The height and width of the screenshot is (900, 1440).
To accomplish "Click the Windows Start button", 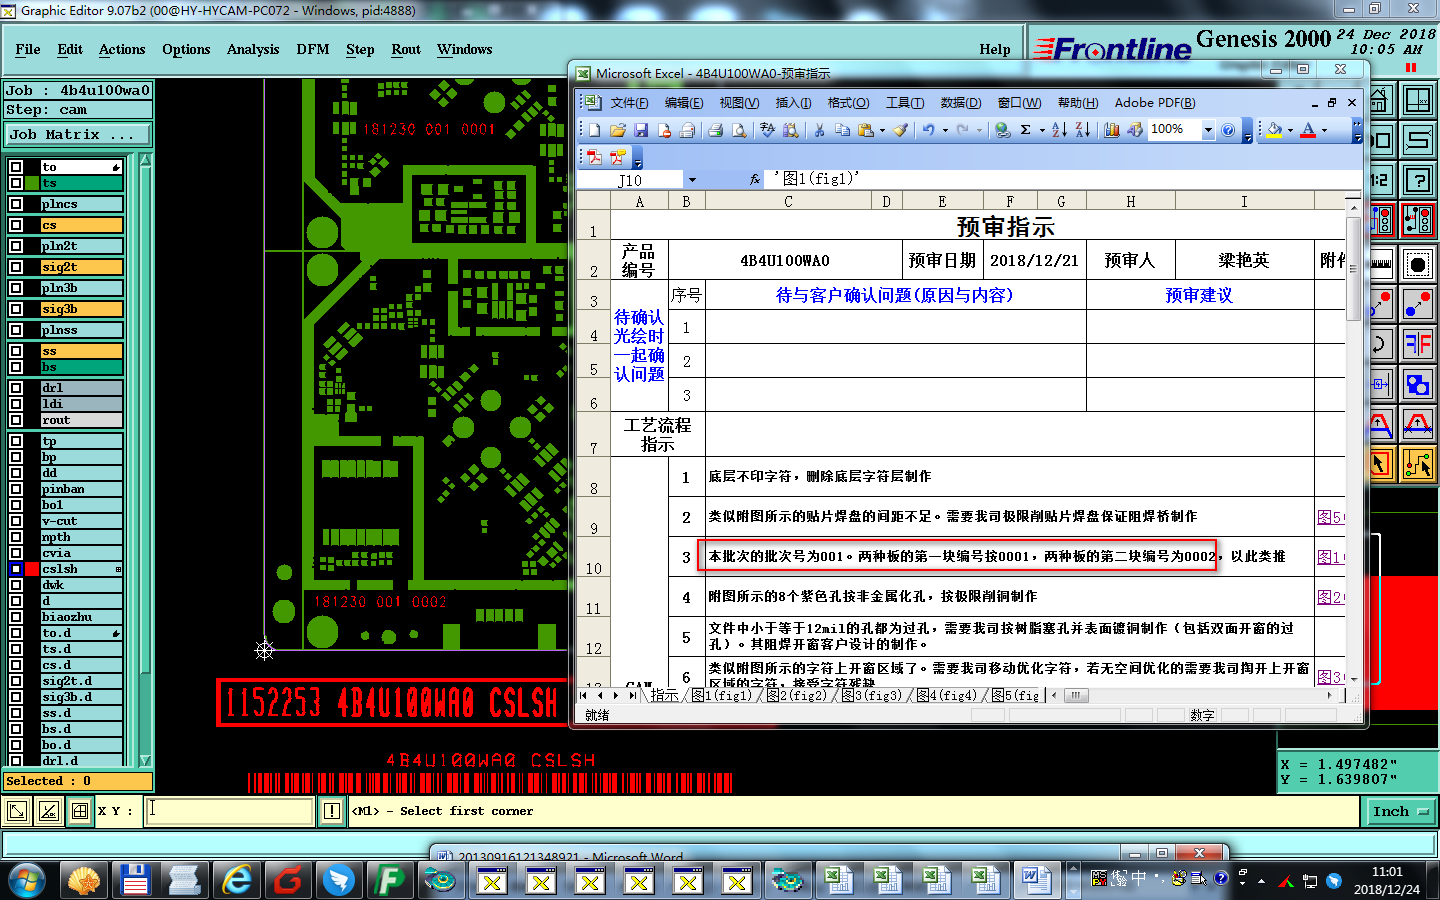I will click(27, 881).
